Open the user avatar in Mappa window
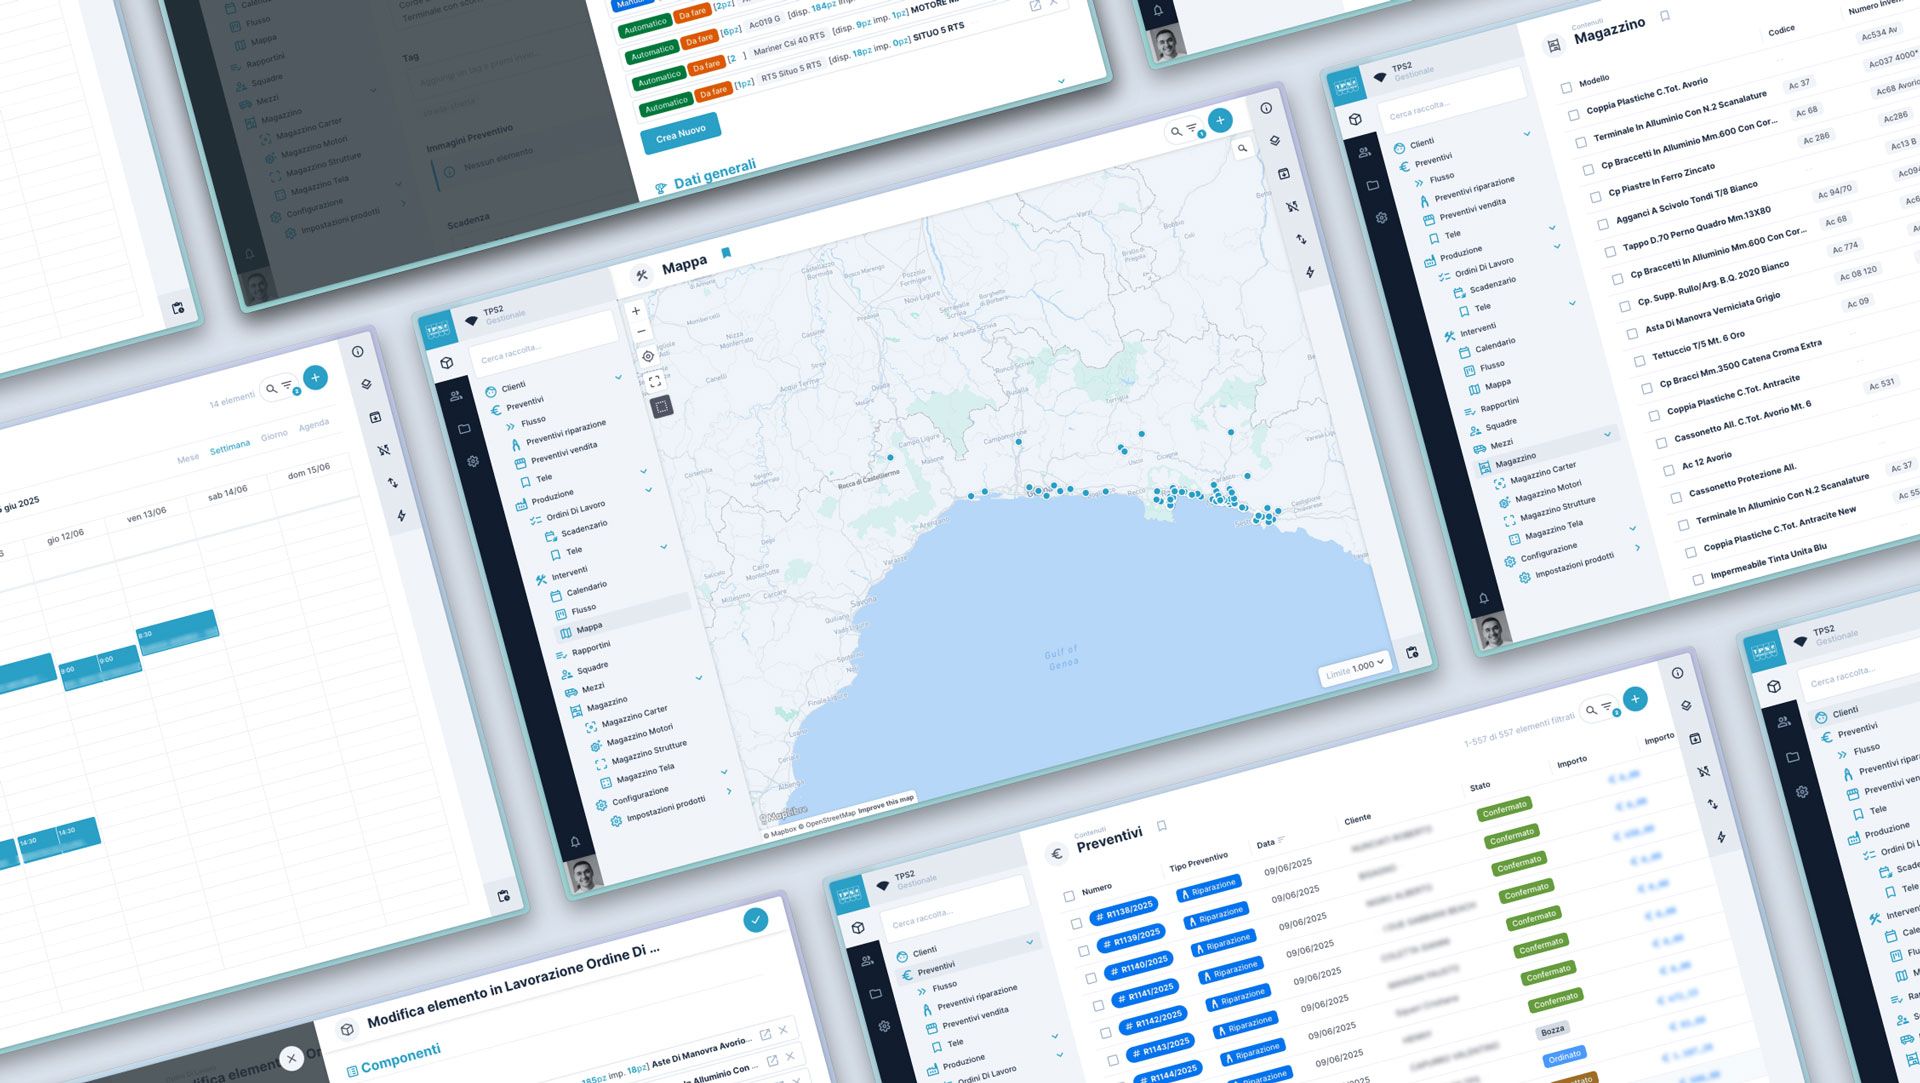 click(584, 876)
